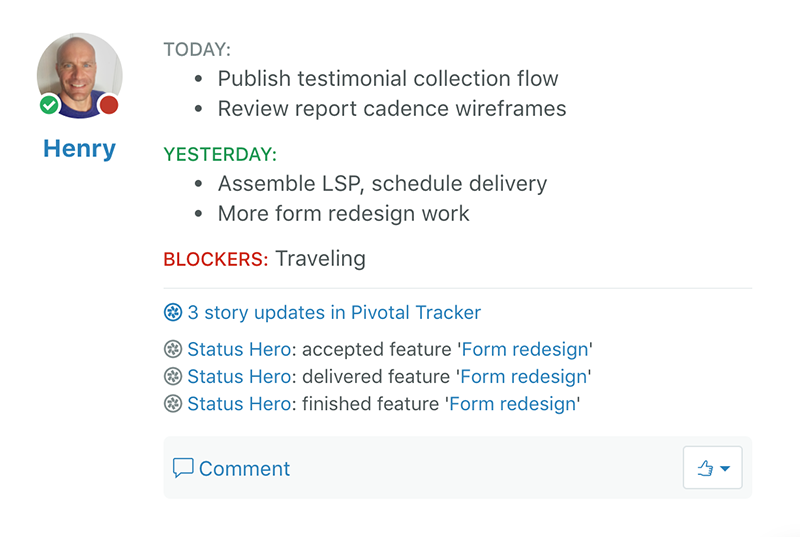Click the BLOCKERS label

(215, 259)
